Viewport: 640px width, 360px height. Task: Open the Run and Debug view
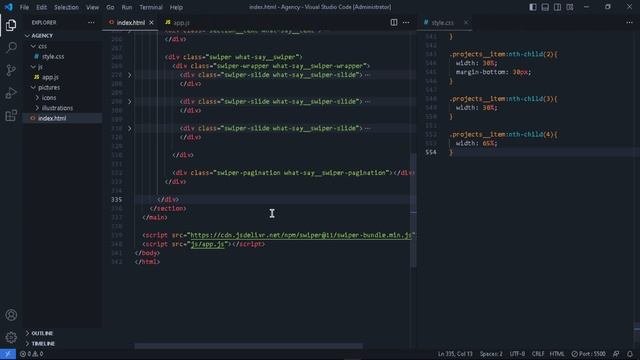(x=11, y=93)
